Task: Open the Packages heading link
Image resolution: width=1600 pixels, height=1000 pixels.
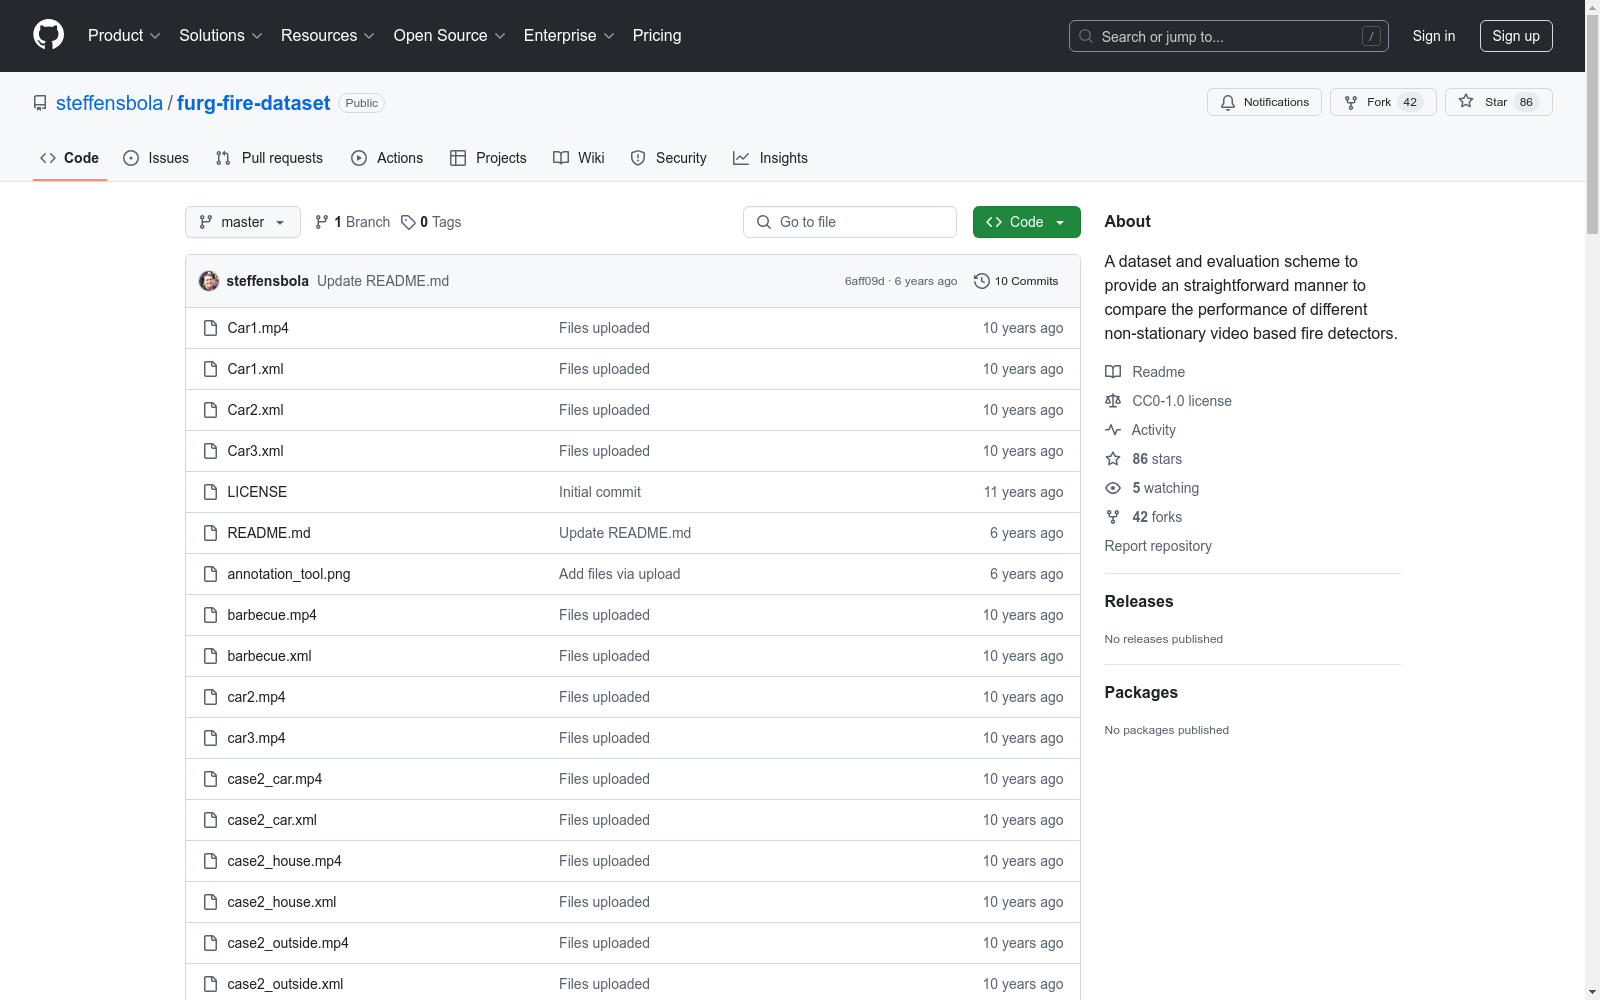Action: (1141, 692)
